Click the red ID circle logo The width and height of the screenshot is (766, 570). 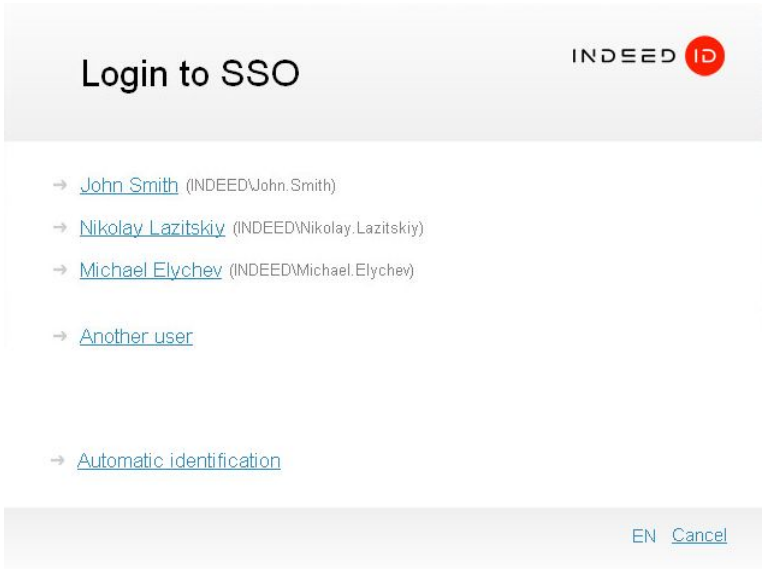tap(705, 56)
